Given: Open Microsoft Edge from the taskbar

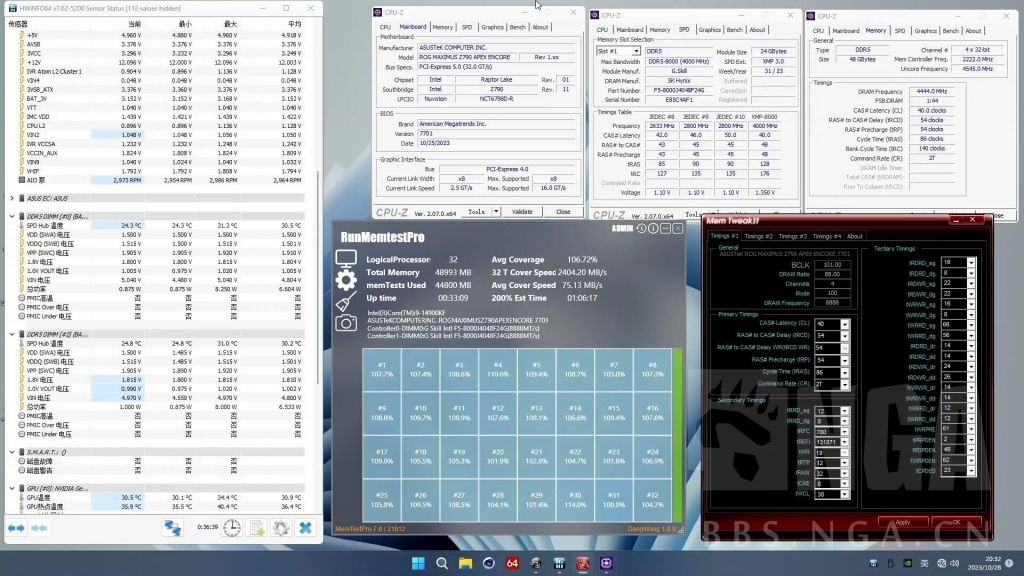Looking at the screenshot, I should tap(489, 566).
